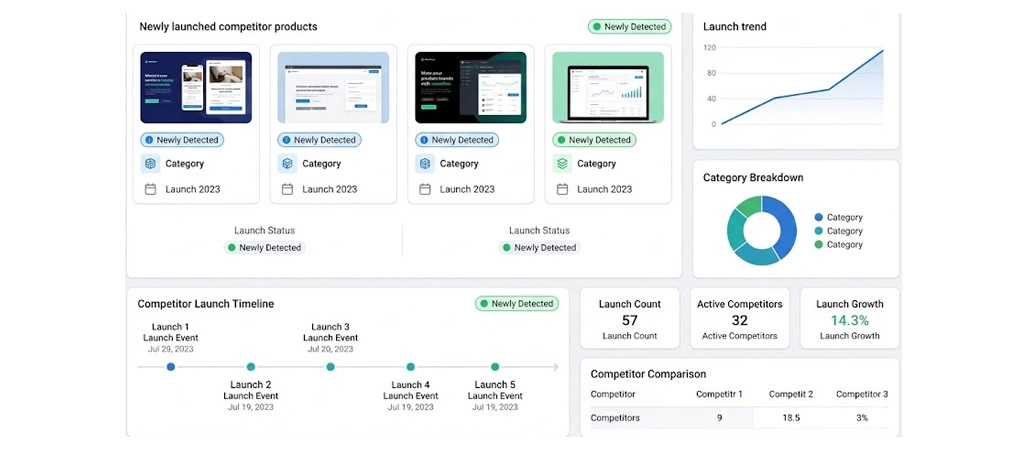Screen dimensions: 1026x466
Task: Click the Newly Detected pill under the left Launch Status label
Action: (264, 247)
